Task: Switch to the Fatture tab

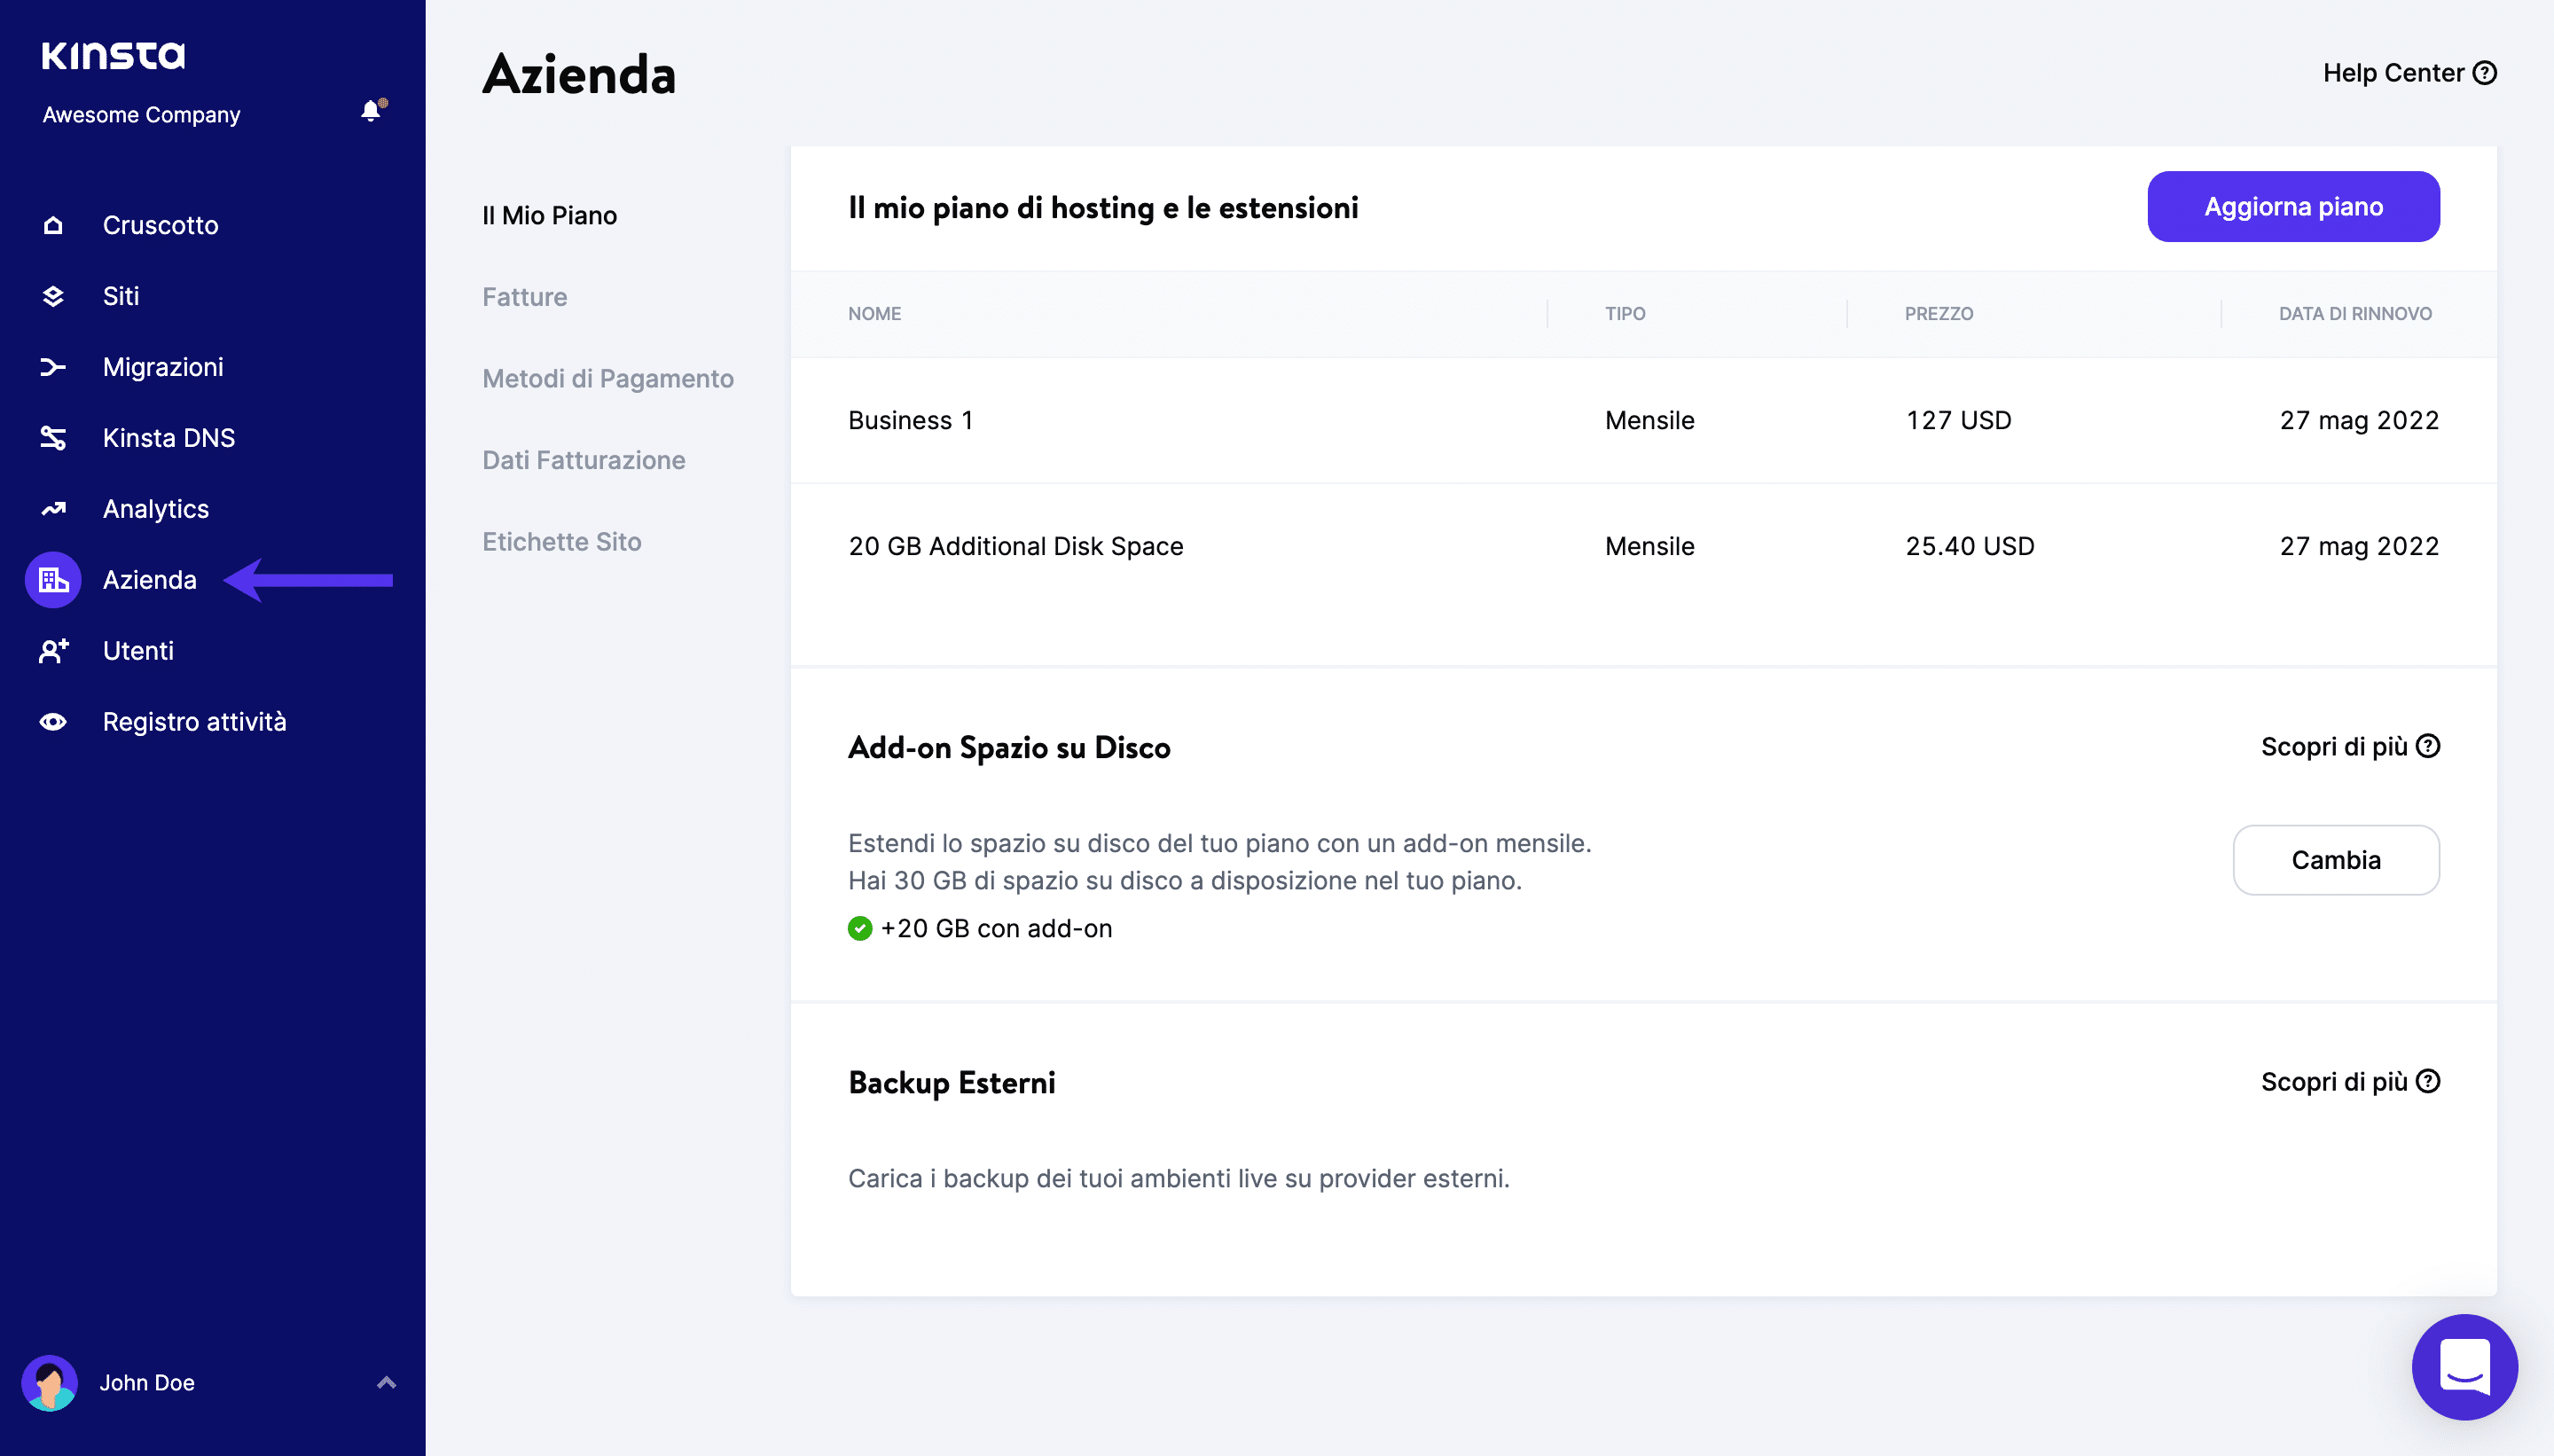Action: pos(525,297)
